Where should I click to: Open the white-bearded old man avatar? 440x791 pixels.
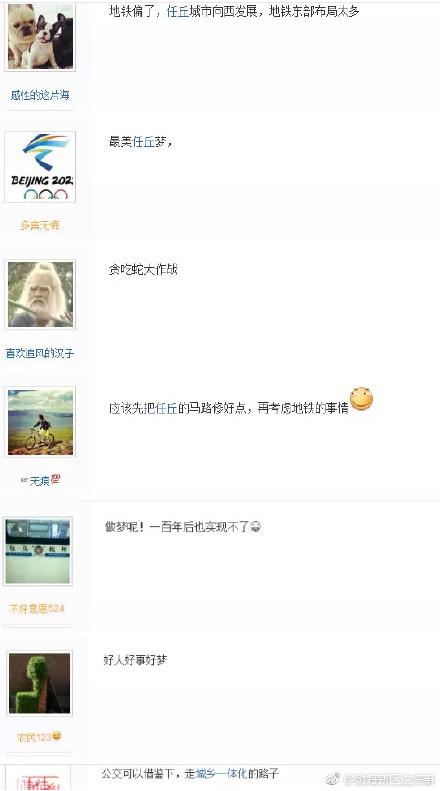pyautogui.click(x=40, y=295)
